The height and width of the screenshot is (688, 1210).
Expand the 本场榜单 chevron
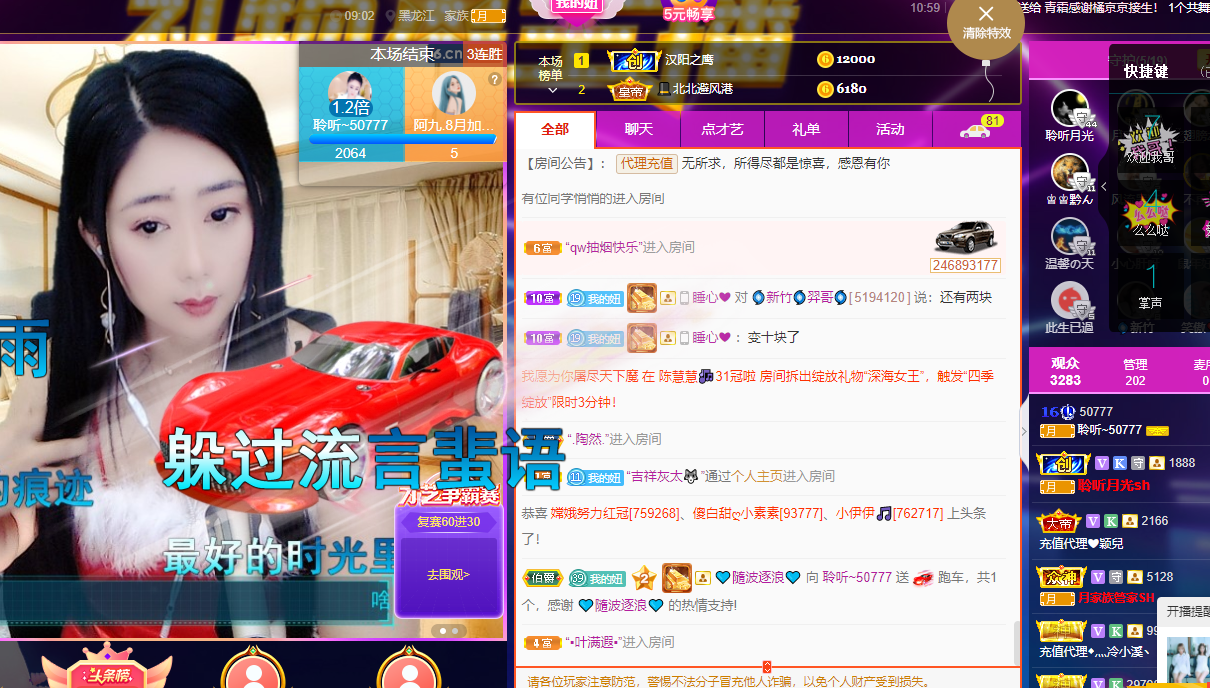tap(552, 90)
